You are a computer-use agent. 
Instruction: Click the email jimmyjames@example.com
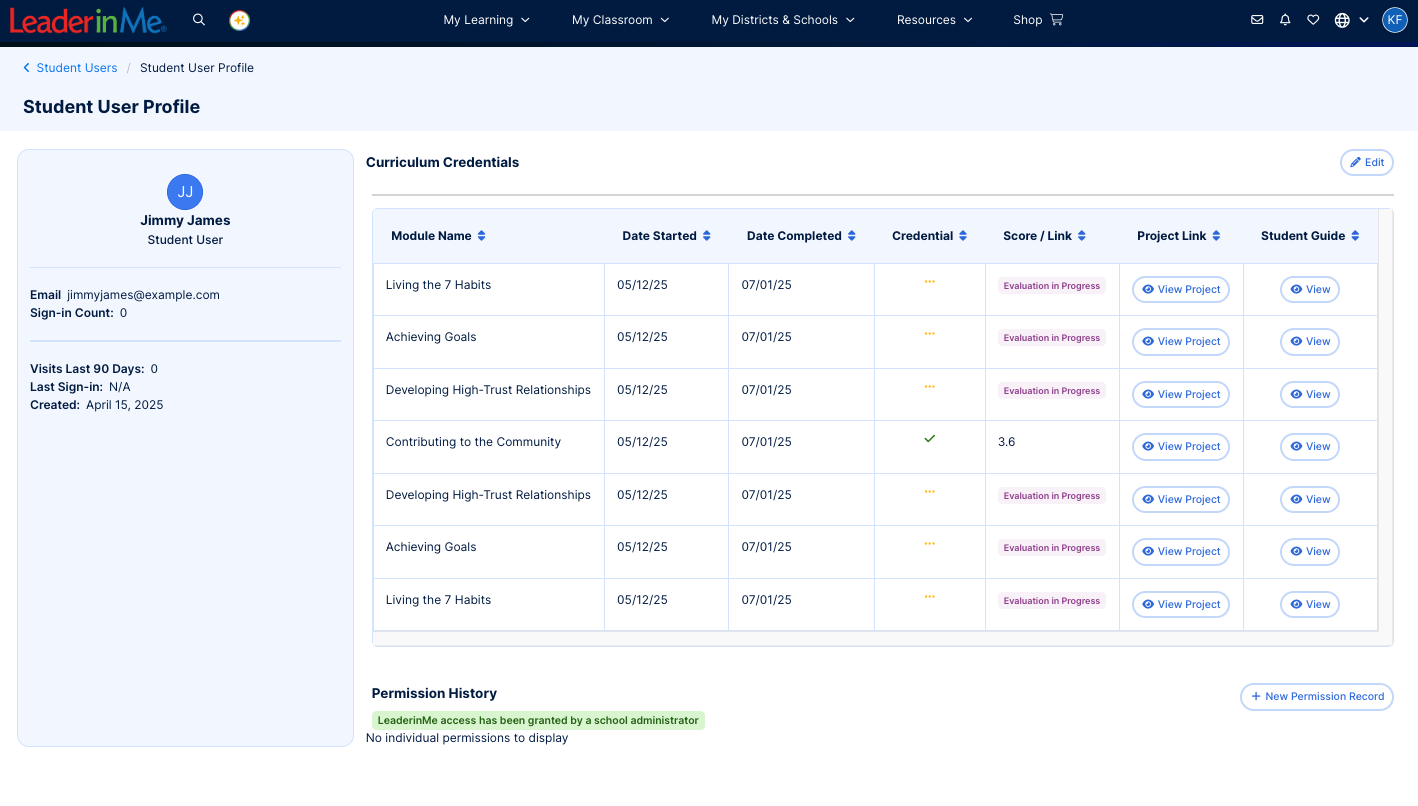coord(143,295)
